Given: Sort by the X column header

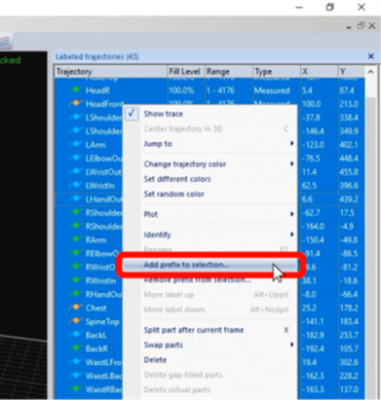Looking at the screenshot, I should pyautogui.click(x=319, y=72).
